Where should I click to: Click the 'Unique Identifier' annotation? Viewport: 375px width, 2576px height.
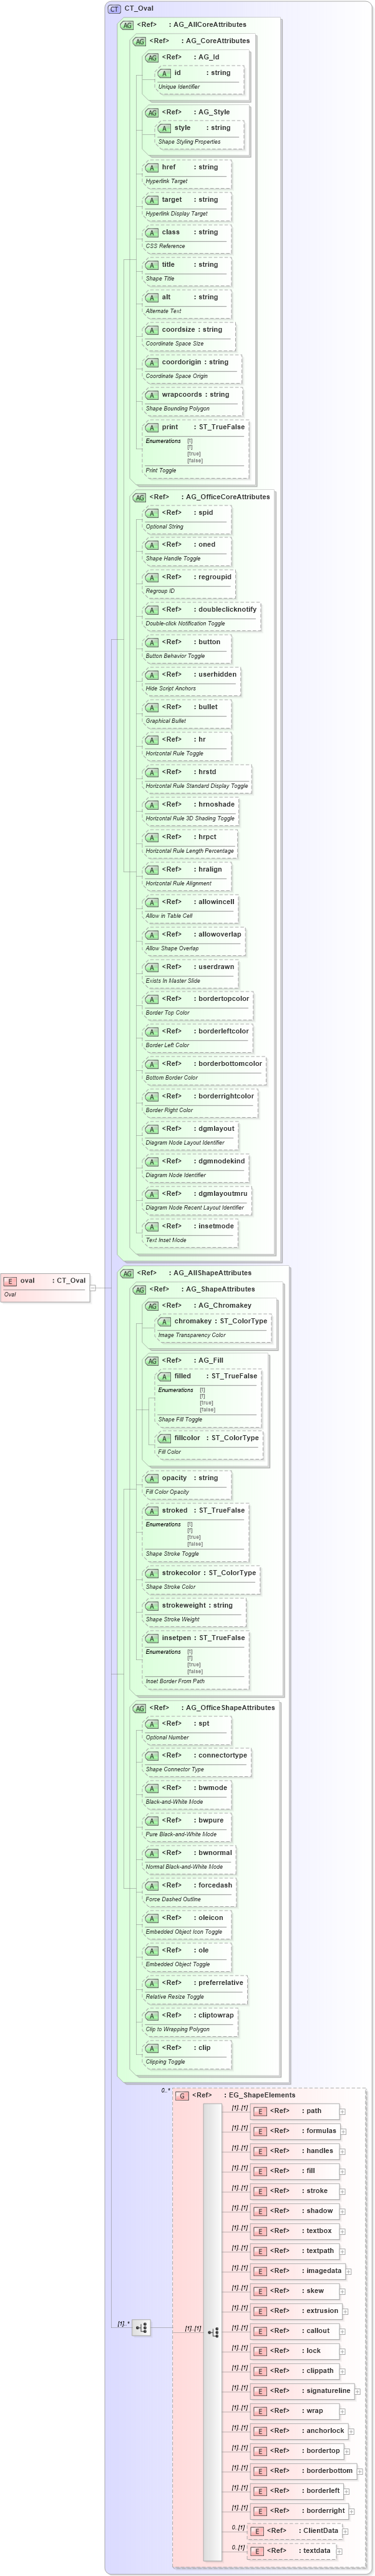click(179, 87)
